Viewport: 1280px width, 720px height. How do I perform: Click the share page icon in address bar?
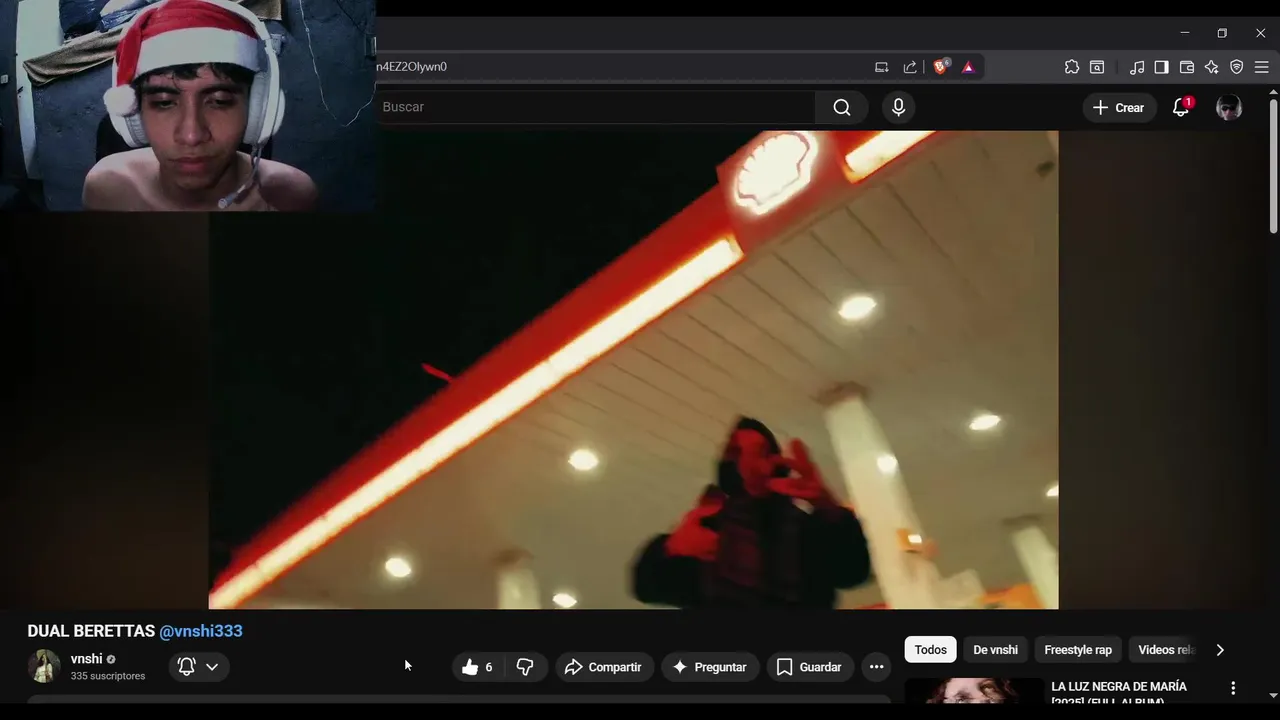tap(910, 67)
